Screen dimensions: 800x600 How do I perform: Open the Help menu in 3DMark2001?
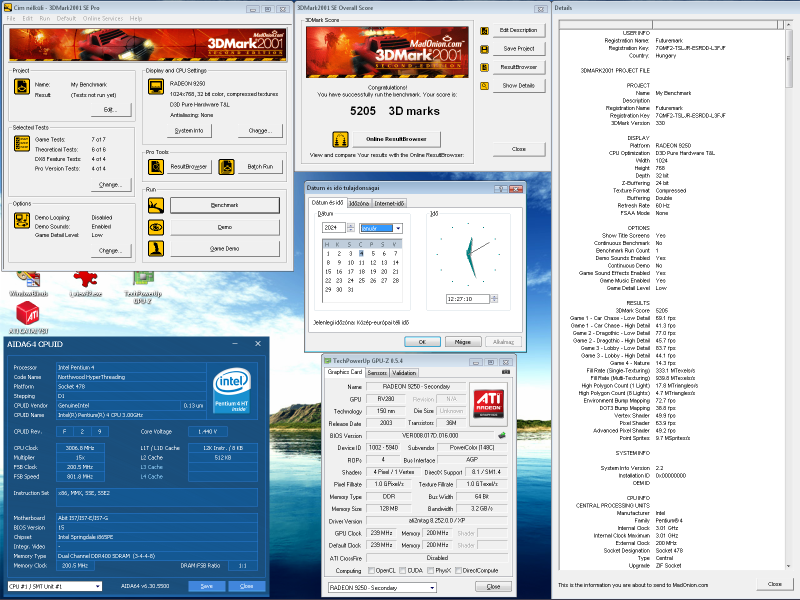coord(136,18)
